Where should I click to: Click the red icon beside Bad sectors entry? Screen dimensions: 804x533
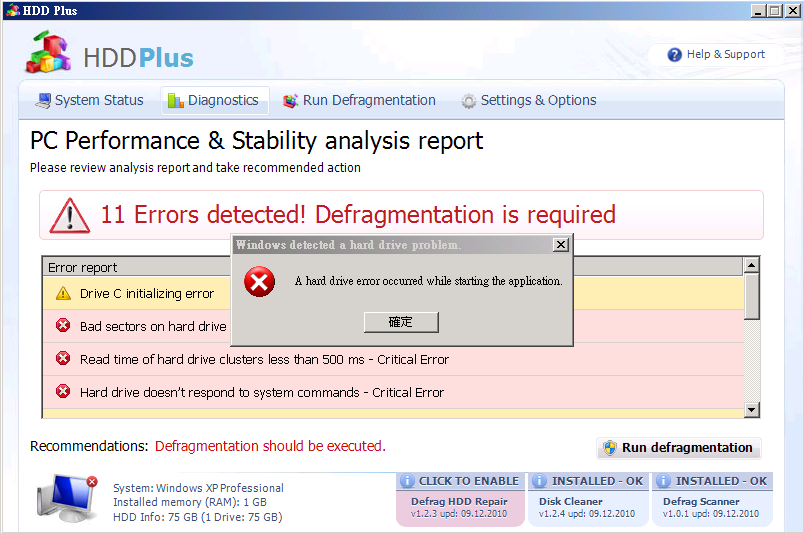pos(63,326)
